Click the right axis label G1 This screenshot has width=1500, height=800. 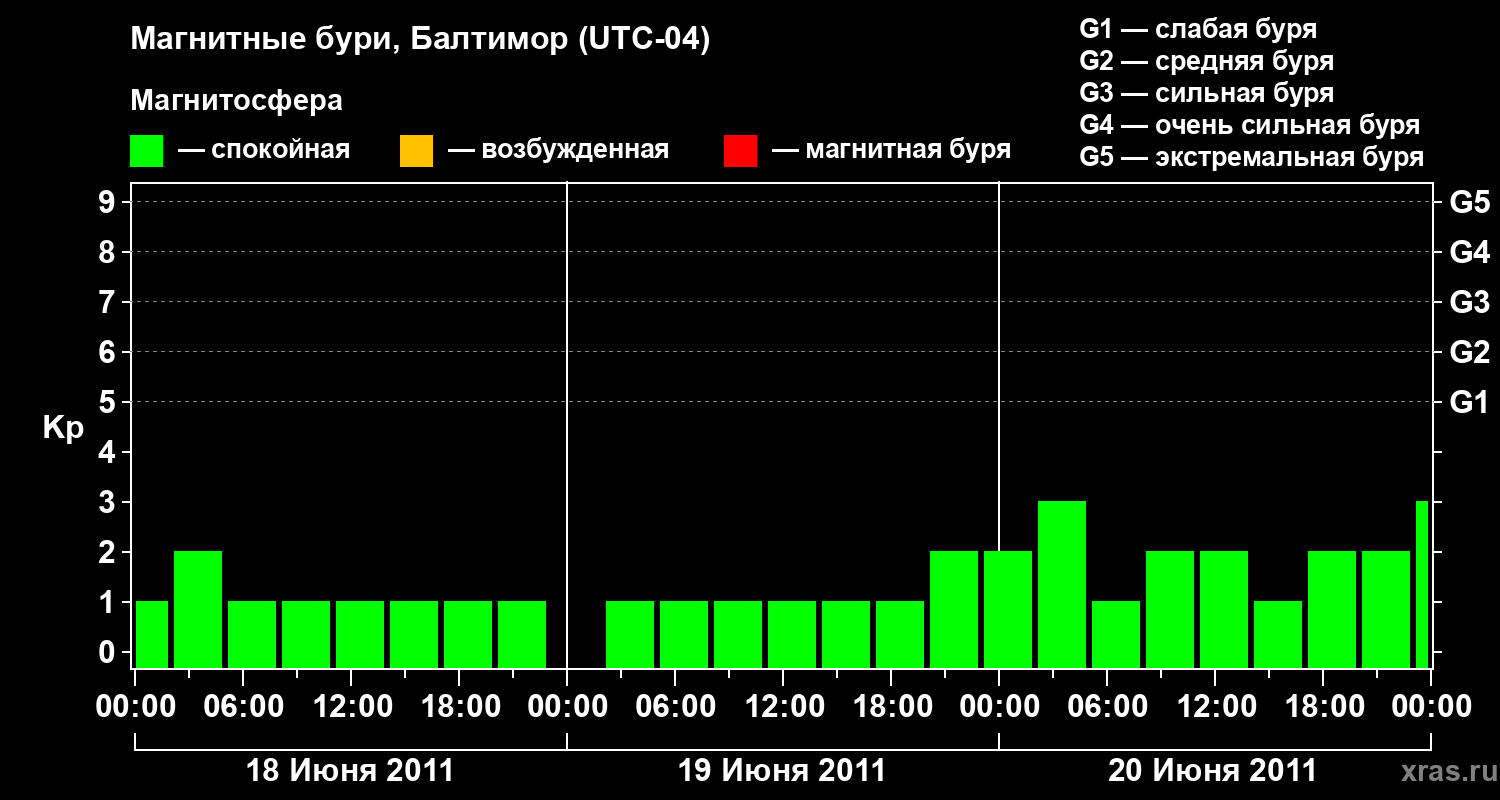(x=1469, y=402)
